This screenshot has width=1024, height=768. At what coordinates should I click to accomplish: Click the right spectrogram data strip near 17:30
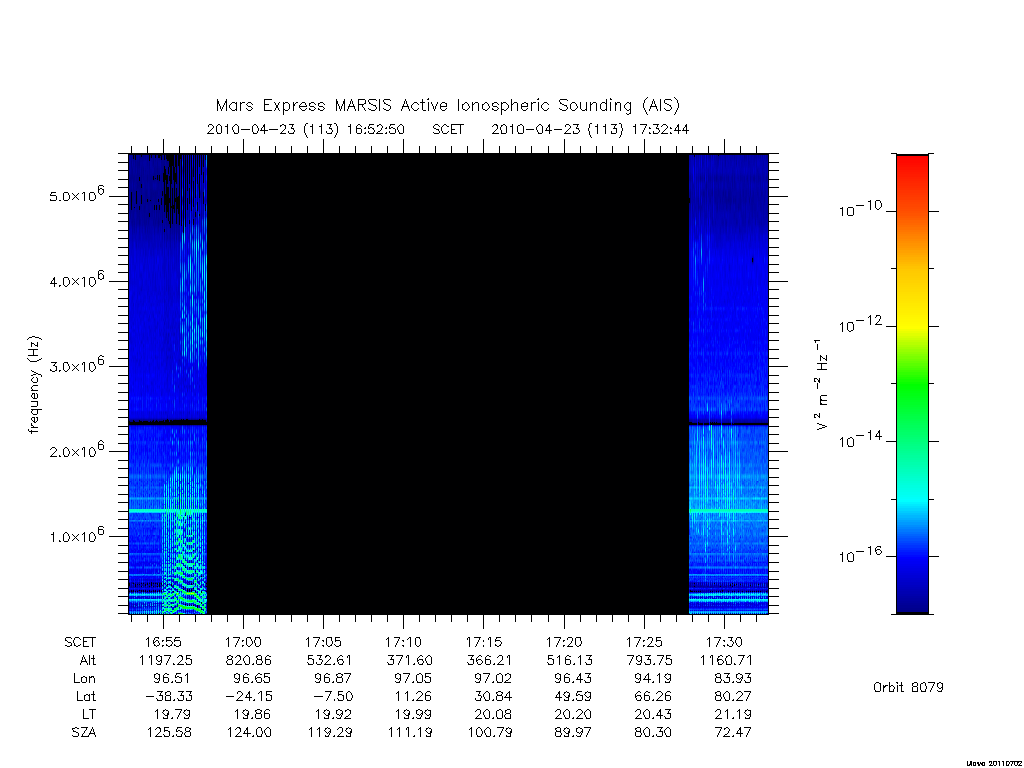click(x=729, y=384)
